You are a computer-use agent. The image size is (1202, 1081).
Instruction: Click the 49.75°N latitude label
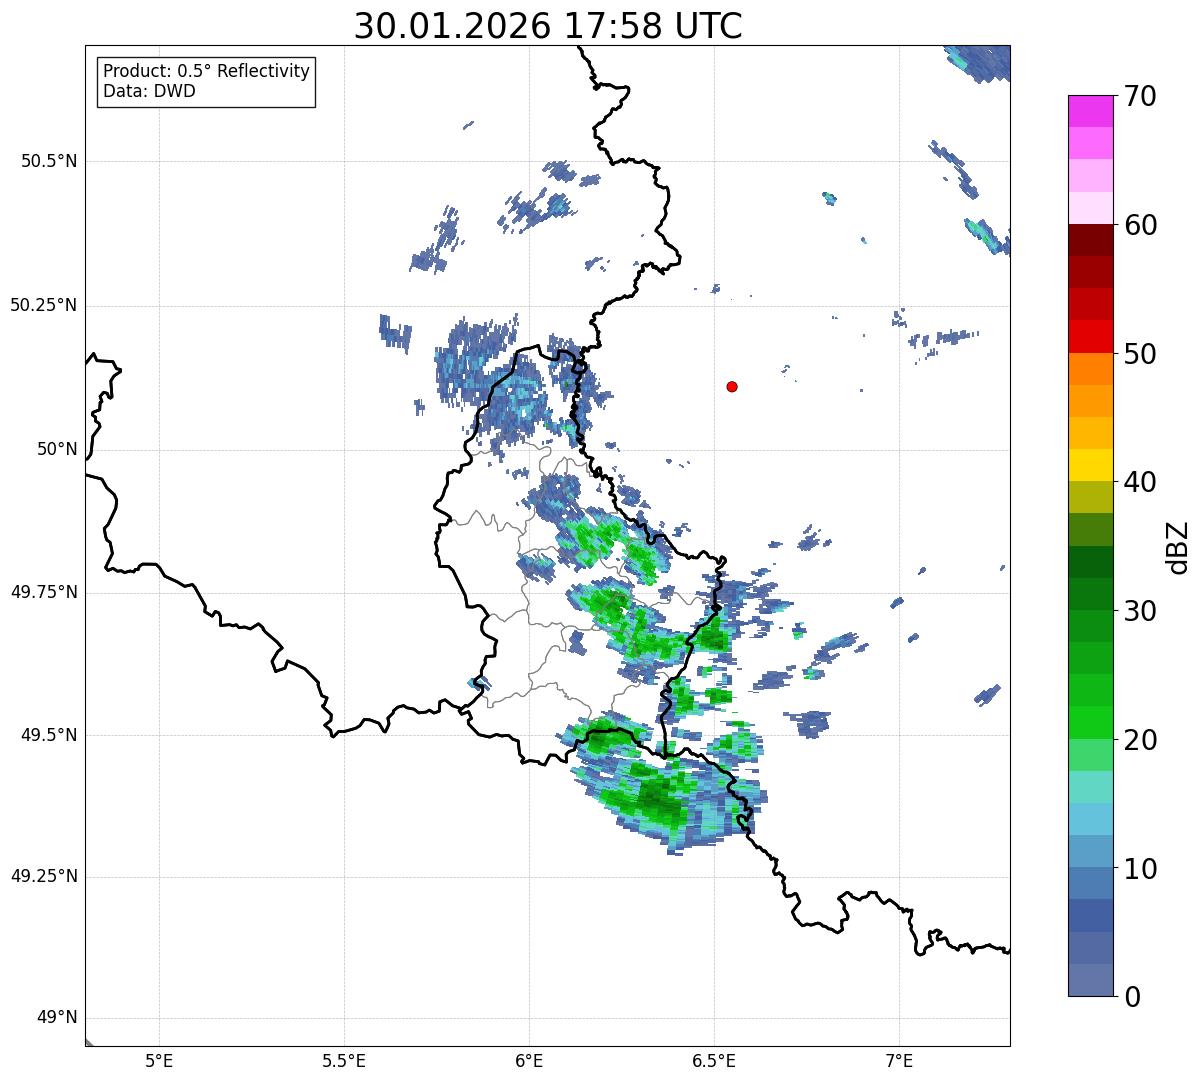pyautogui.click(x=44, y=592)
